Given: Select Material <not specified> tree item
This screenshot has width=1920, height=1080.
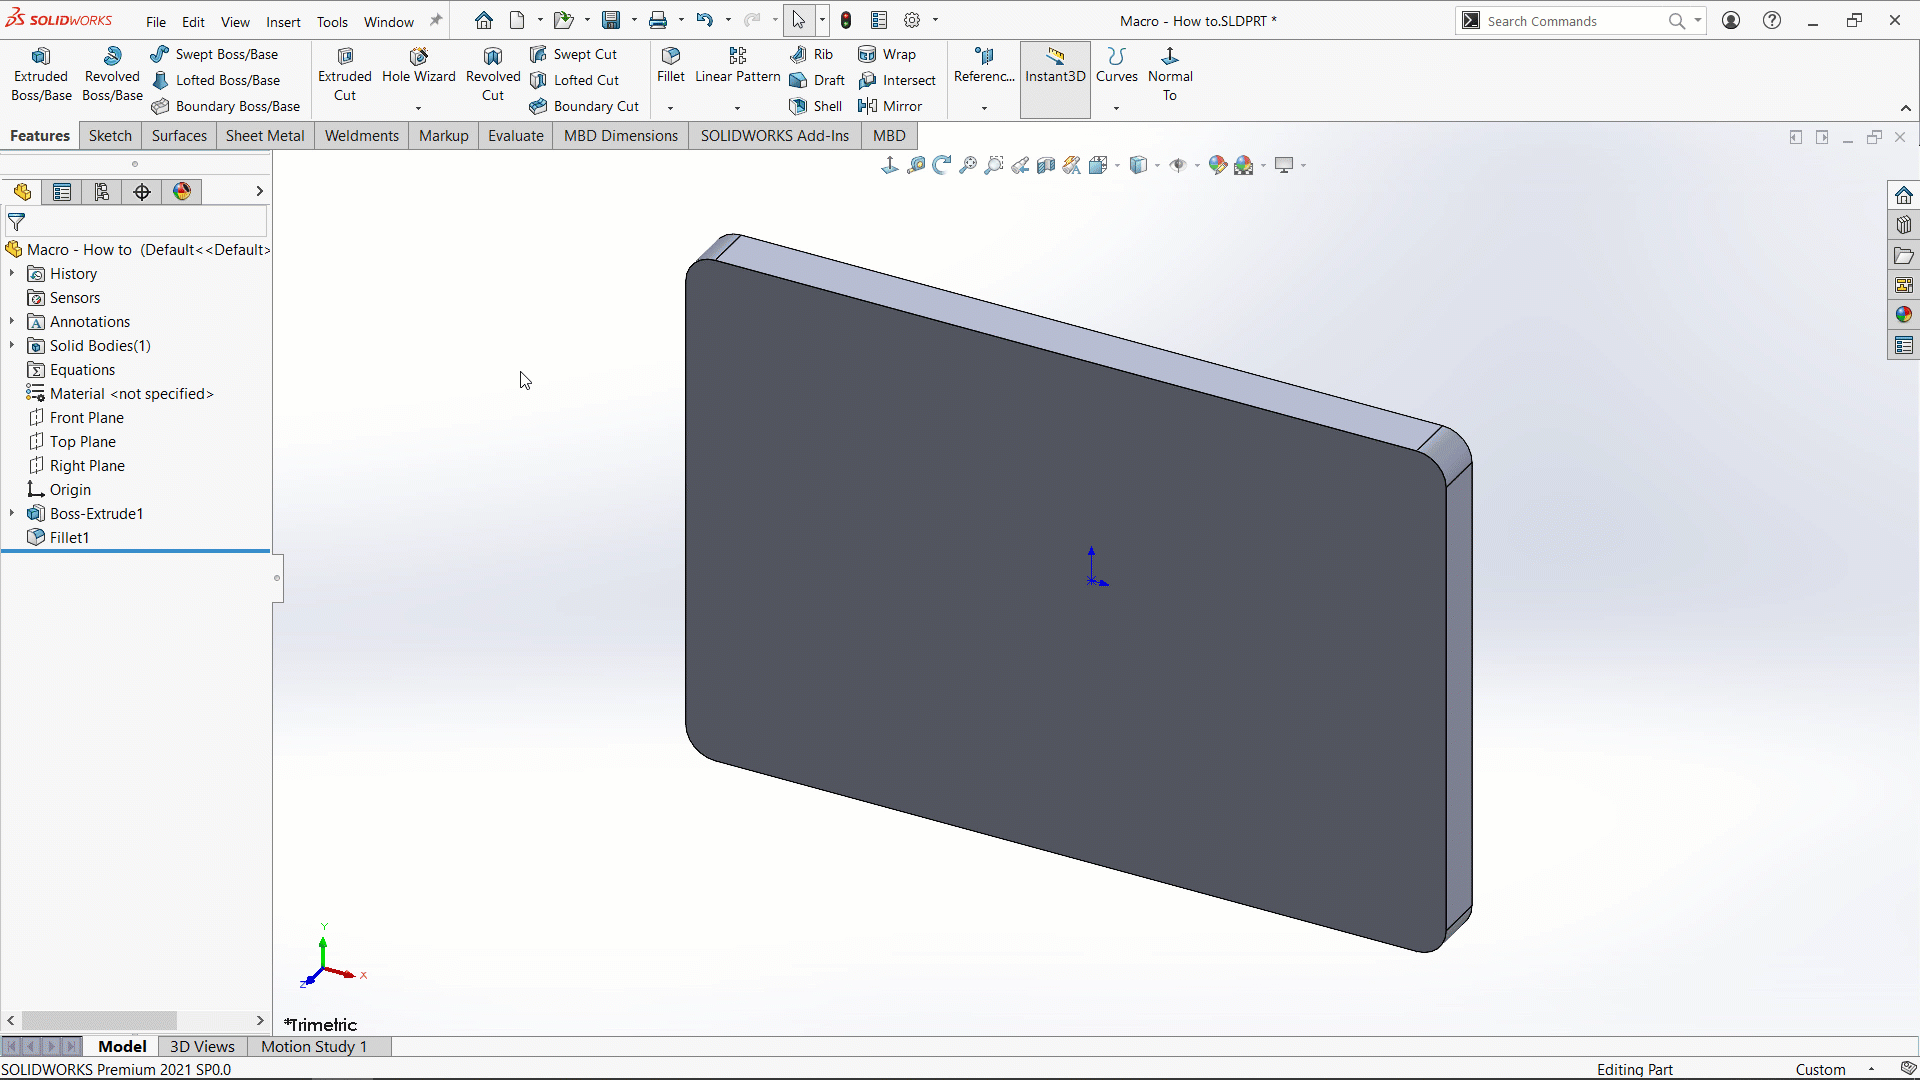Looking at the screenshot, I should [x=131, y=393].
